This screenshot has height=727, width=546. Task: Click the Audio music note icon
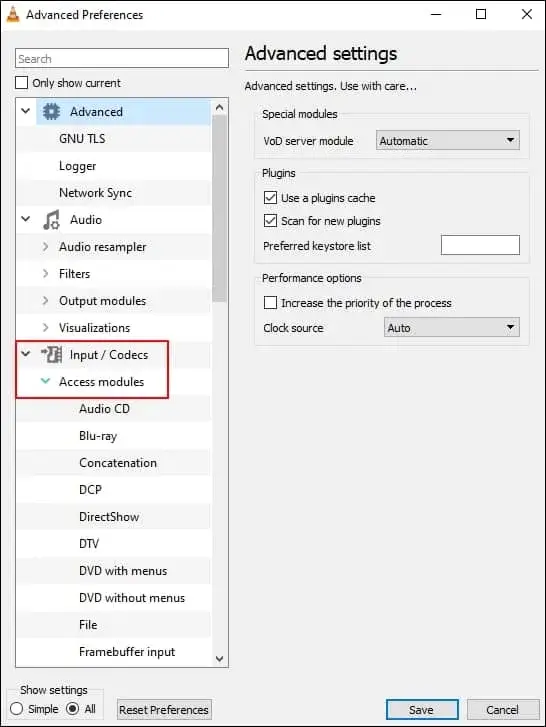[x=51, y=220]
